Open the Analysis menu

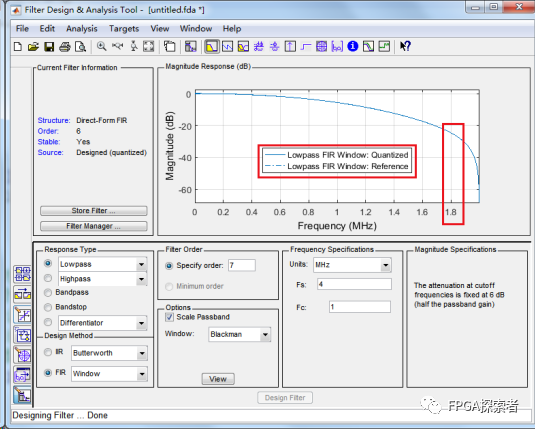pos(82,28)
